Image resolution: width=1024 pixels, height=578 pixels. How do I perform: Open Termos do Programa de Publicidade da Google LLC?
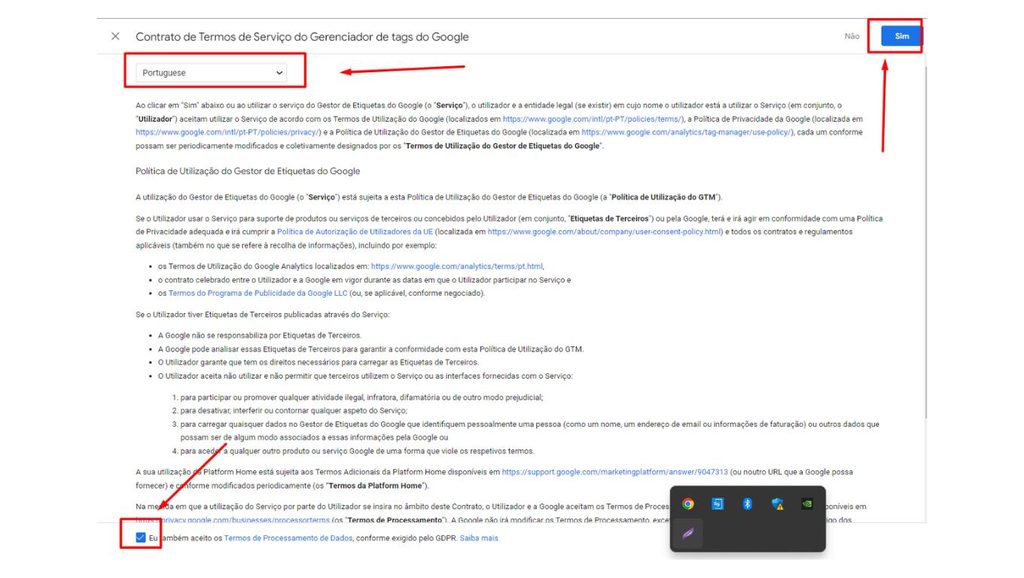258,293
